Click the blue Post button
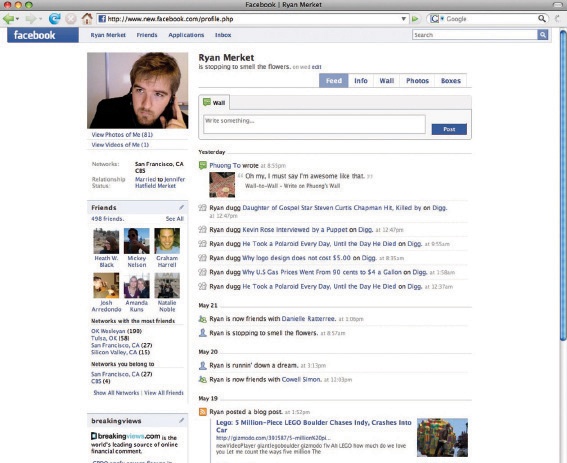This screenshot has height=463, width=567. coord(449,129)
